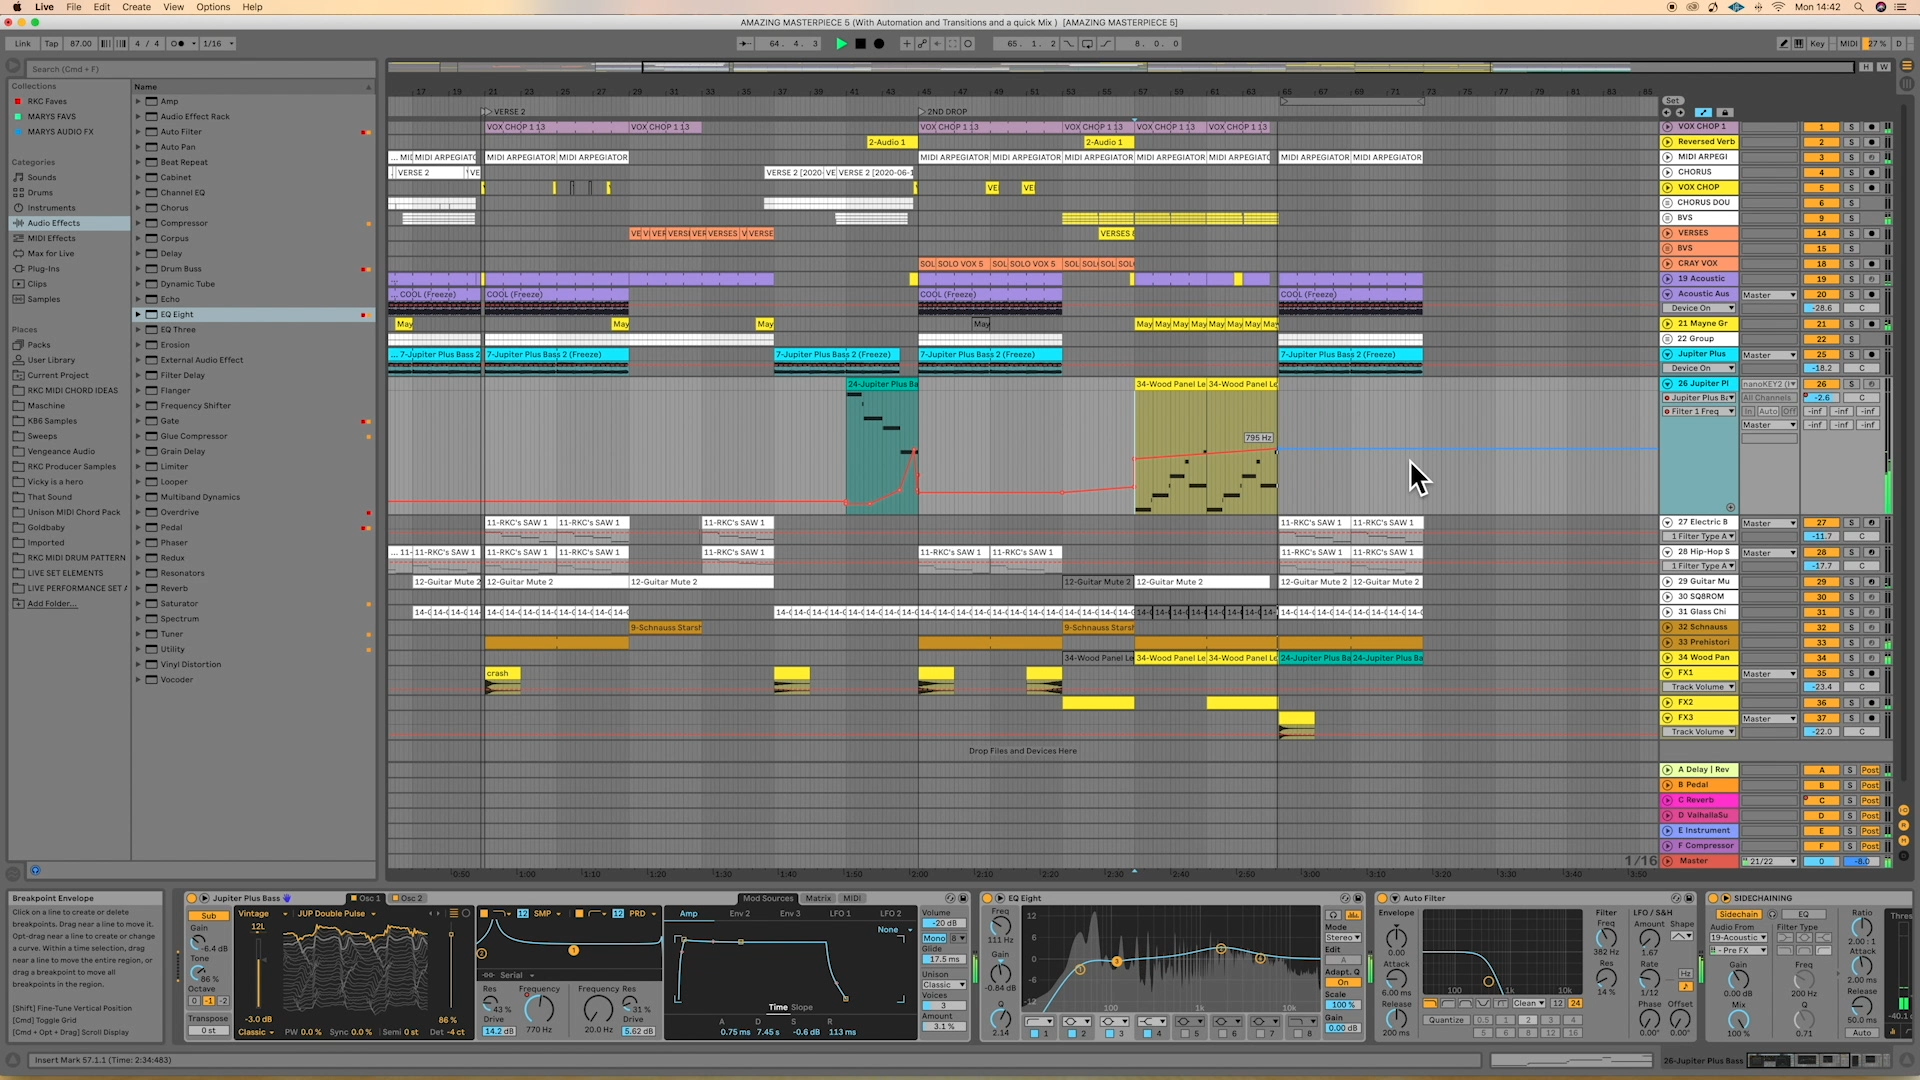Start playback with the green Play button
Screen dimensions: 1920x1080
(x=841, y=44)
